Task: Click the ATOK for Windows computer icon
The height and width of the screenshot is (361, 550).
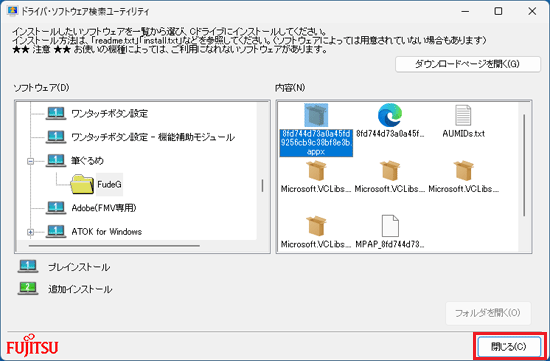Action: [56, 232]
